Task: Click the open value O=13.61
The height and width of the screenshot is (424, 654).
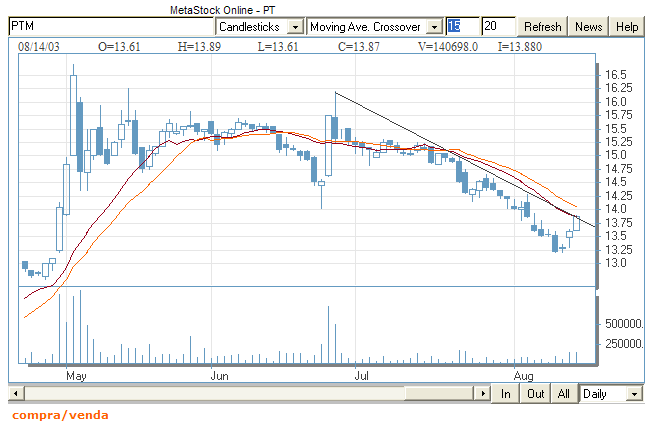Action: point(119,47)
